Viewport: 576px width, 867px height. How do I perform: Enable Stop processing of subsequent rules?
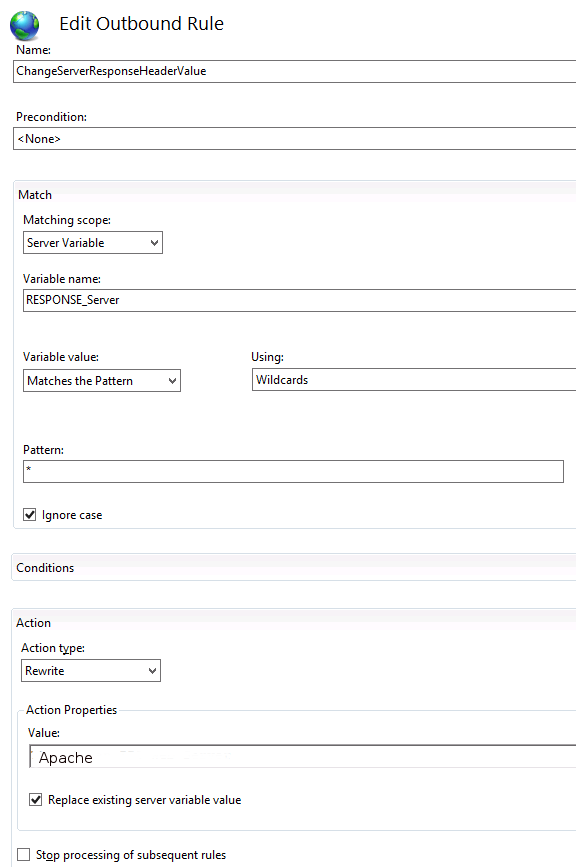[x=23, y=854]
